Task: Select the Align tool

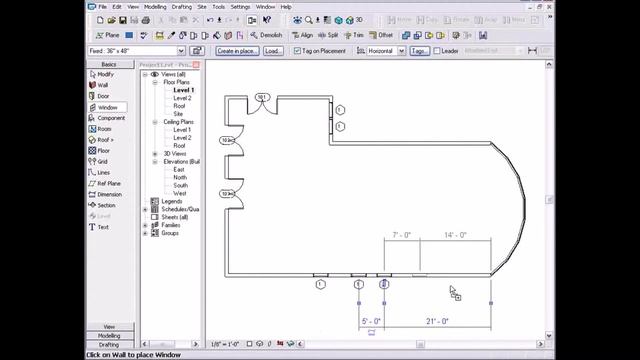Action: (x=302, y=36)
